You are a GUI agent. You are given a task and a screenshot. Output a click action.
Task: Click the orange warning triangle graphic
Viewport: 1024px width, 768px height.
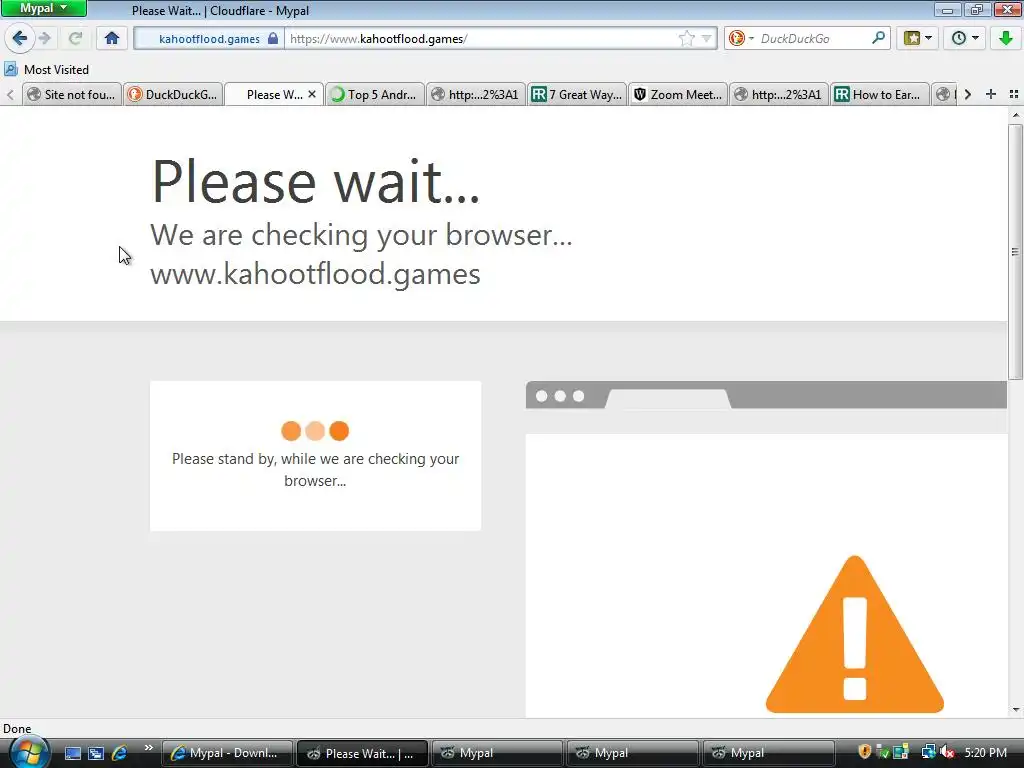tap(855, 634)
